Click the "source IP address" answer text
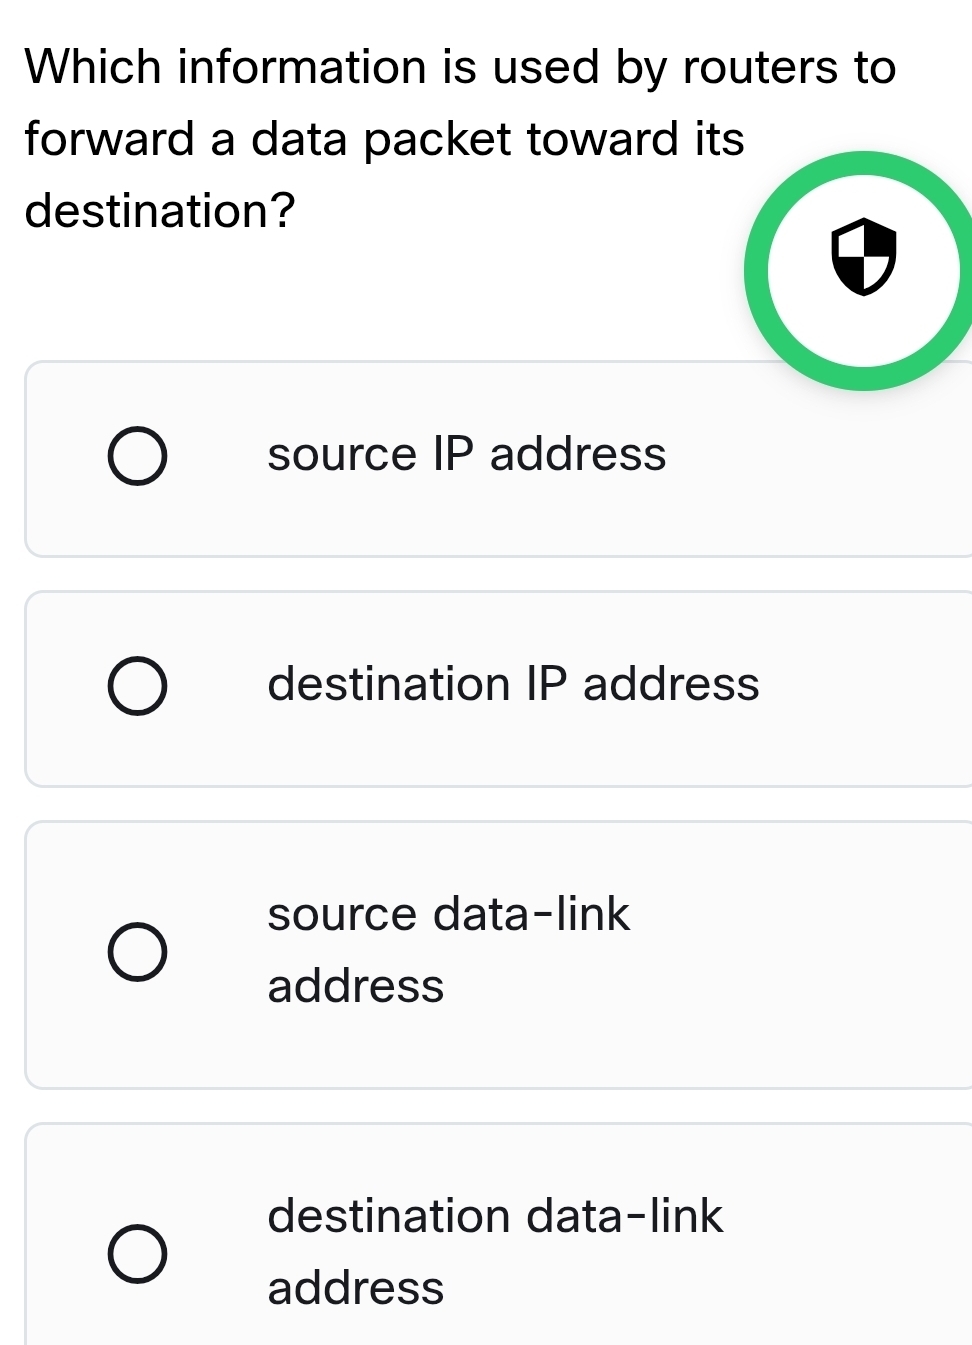 (466, 455)
